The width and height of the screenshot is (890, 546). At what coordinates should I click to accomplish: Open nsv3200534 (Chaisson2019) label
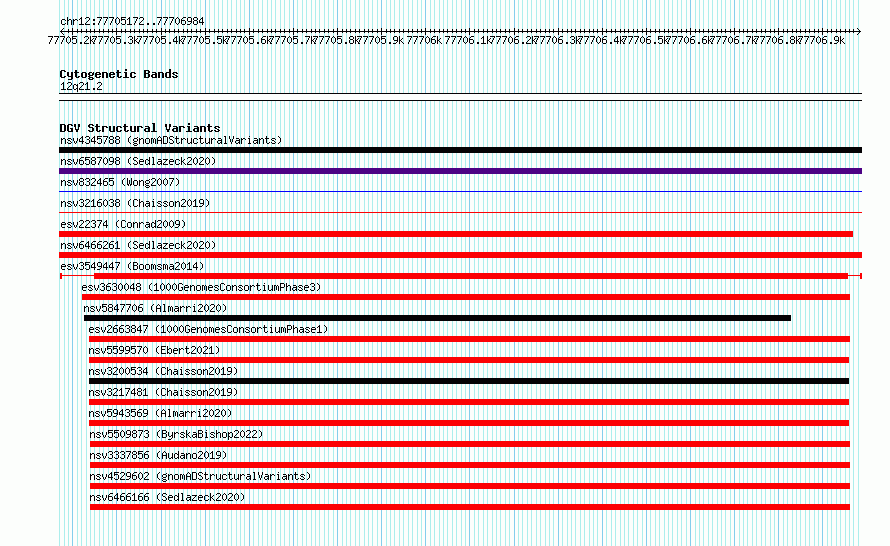[x=163, y=371]
